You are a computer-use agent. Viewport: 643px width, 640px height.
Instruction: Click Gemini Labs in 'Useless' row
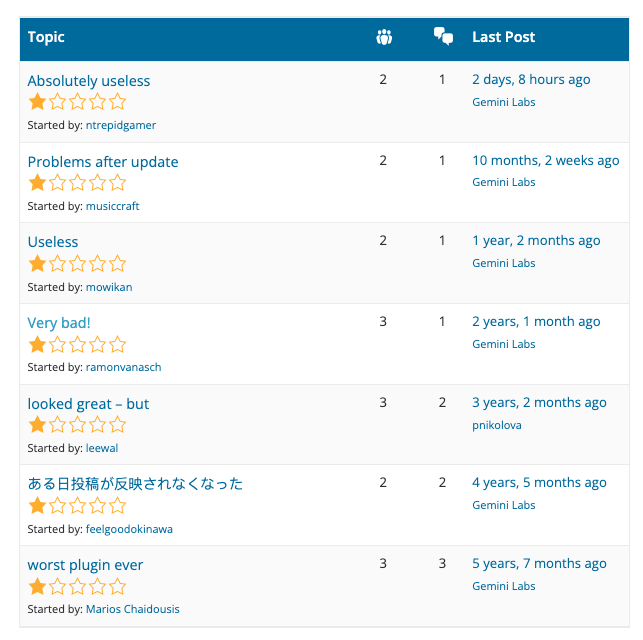coord(504,263)
